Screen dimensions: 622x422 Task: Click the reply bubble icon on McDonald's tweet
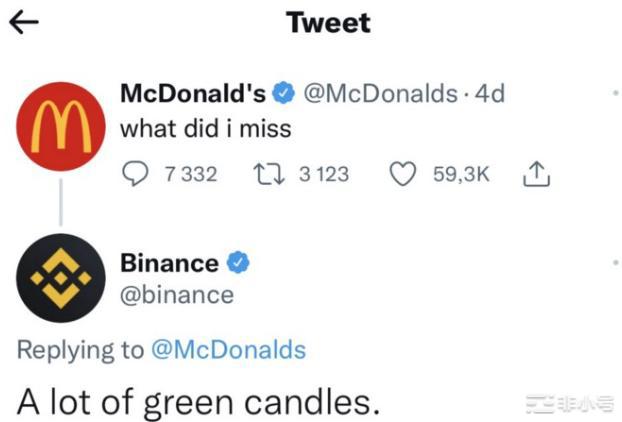[134, 175]
